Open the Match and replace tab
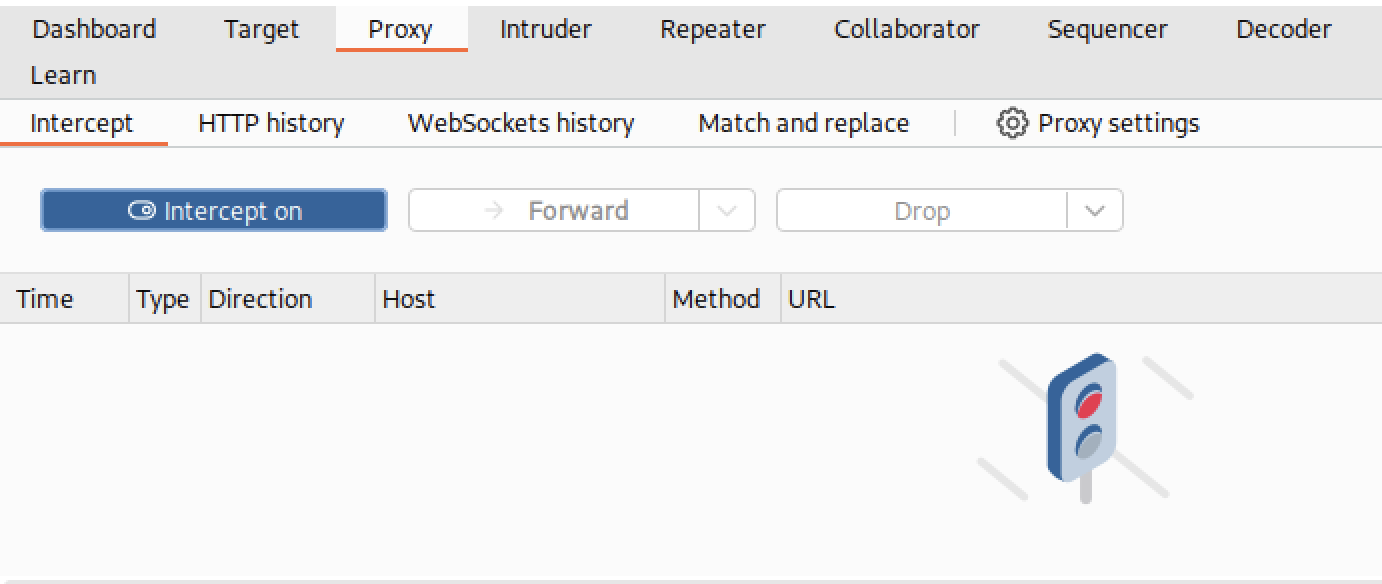Image resolution: width=1382 pixels, height=584 pixels. point(804,124)
